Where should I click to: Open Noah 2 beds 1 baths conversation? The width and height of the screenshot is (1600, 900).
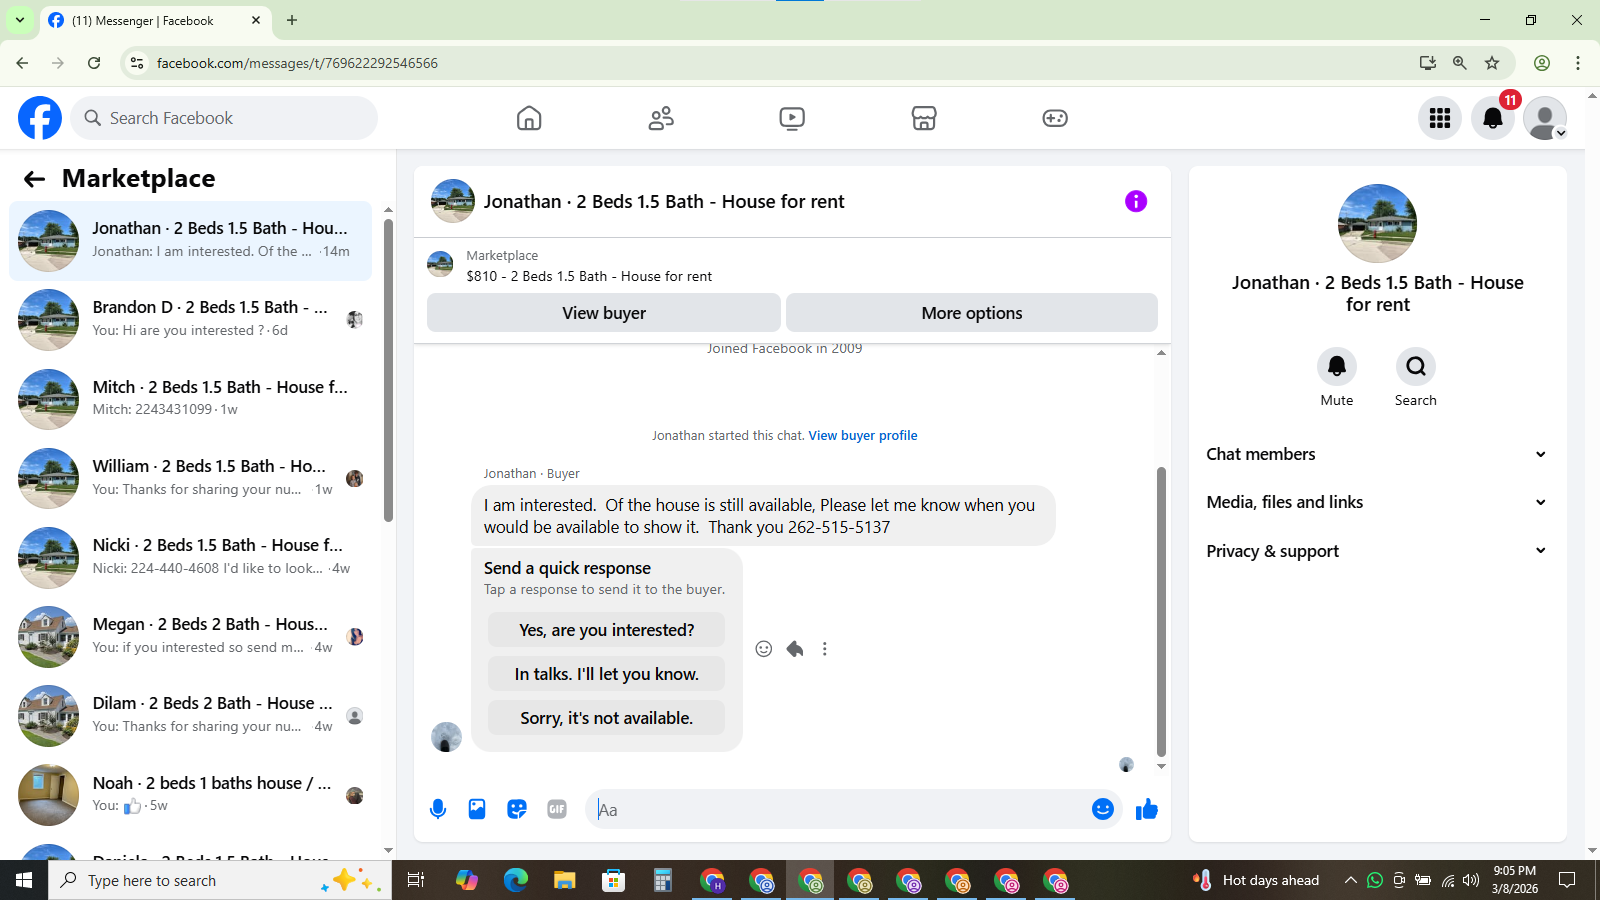[x=190, y=795]
